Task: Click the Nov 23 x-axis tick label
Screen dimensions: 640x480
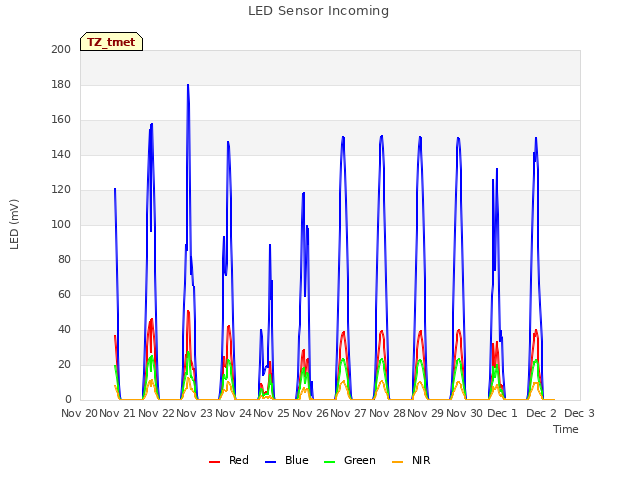Action: [194, 413]
